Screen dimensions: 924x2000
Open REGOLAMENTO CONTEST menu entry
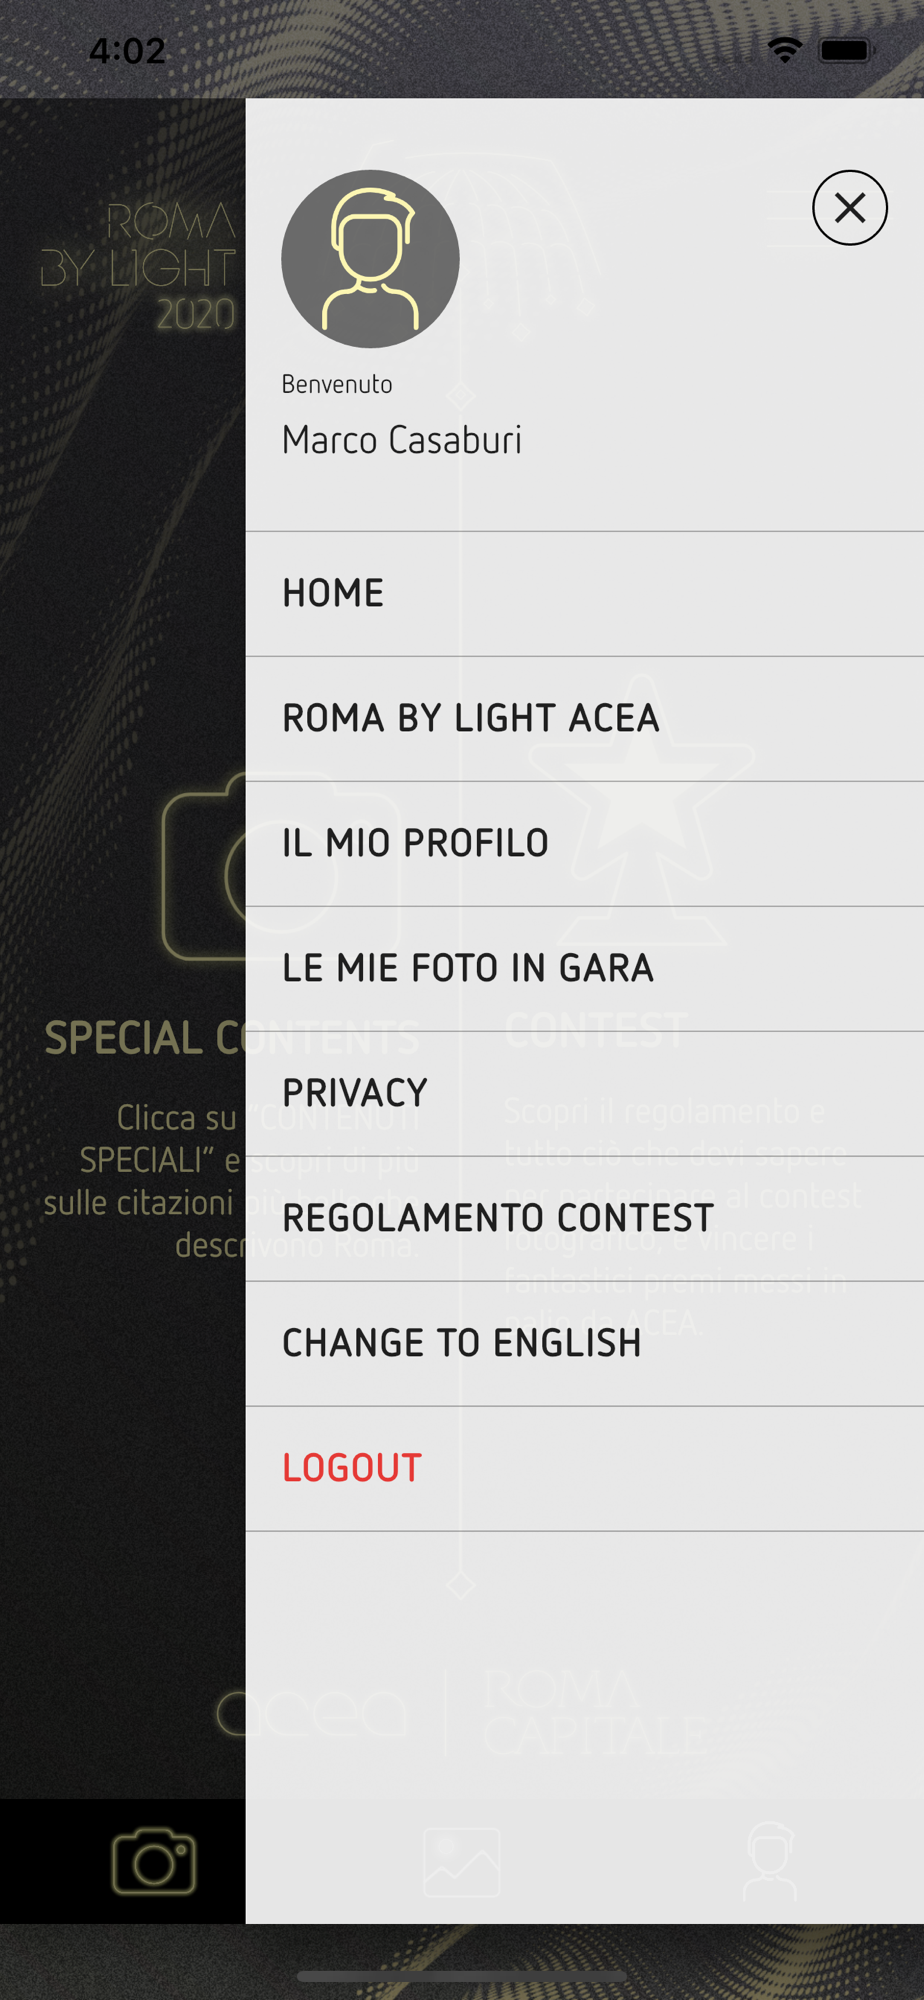point(498,1219)
